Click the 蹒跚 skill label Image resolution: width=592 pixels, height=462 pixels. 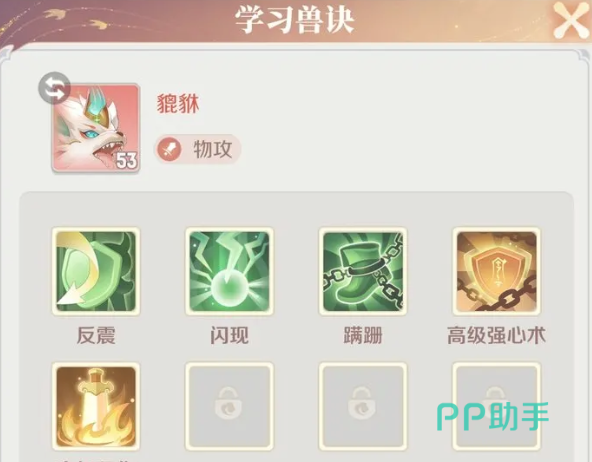click(363, 336)
